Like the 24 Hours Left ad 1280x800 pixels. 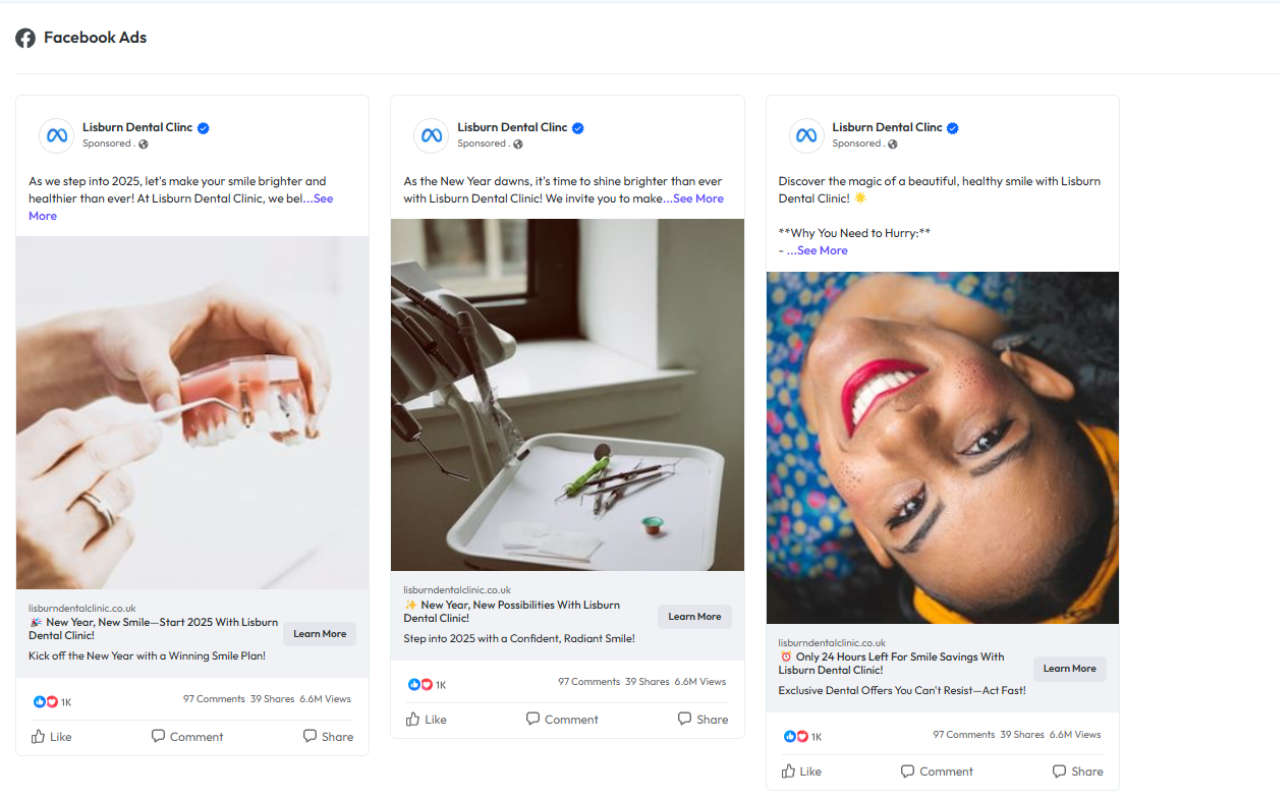coord(801,771)
